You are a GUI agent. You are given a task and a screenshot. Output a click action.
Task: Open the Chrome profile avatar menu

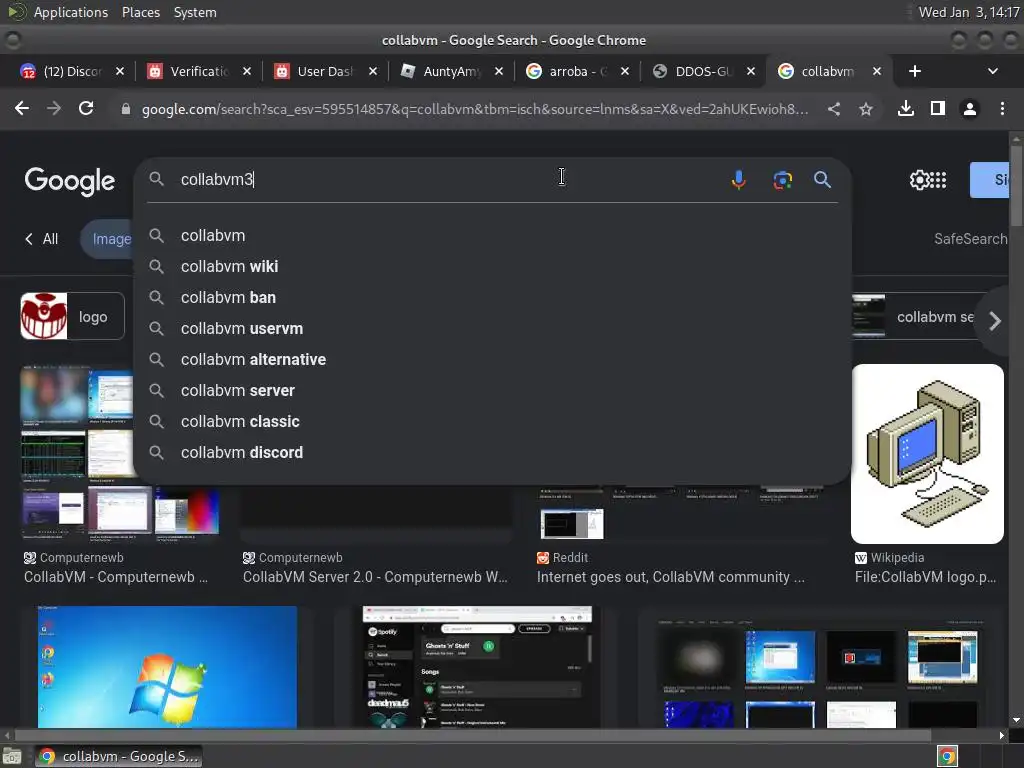tap(970, 109)
